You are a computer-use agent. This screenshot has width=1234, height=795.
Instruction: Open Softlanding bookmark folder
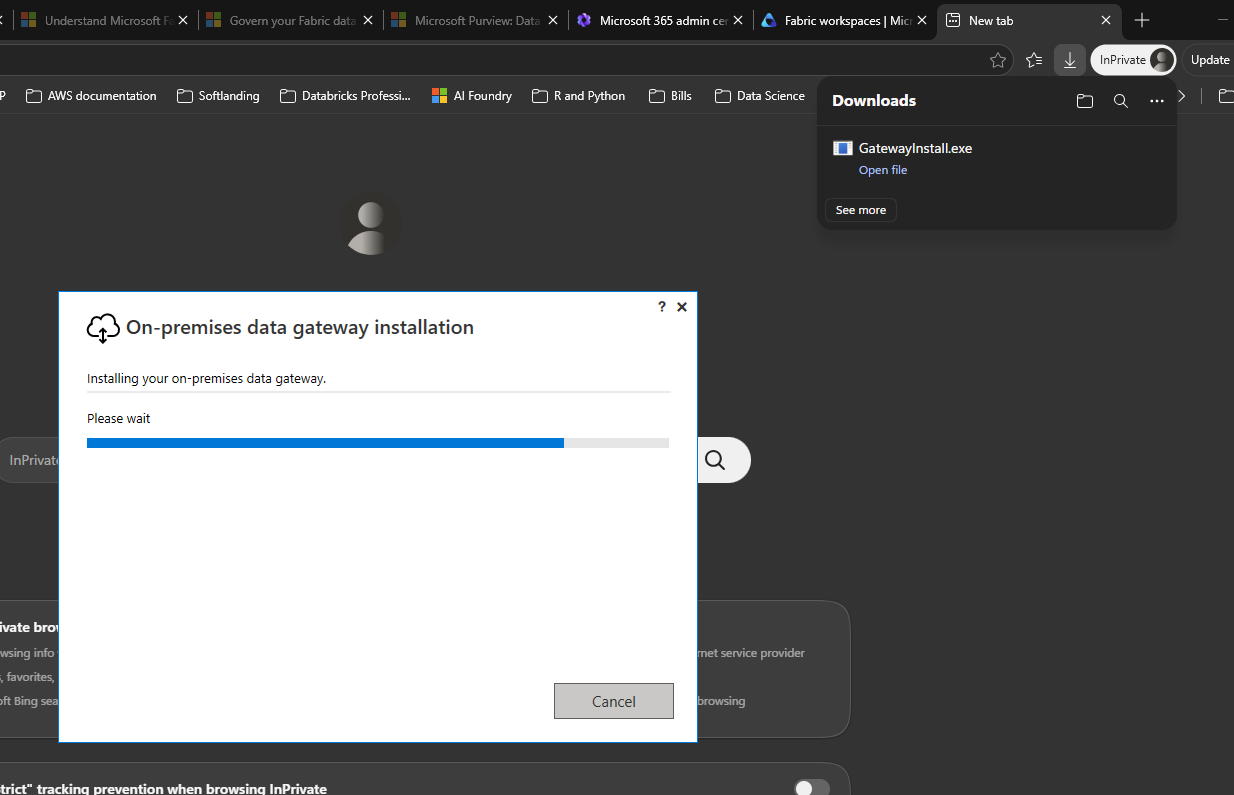[218, 96]
